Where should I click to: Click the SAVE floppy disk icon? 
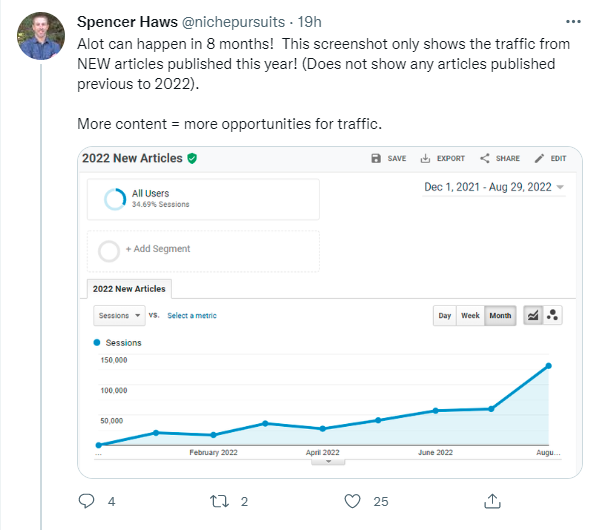pyautogui.click(x=376, y=158)
